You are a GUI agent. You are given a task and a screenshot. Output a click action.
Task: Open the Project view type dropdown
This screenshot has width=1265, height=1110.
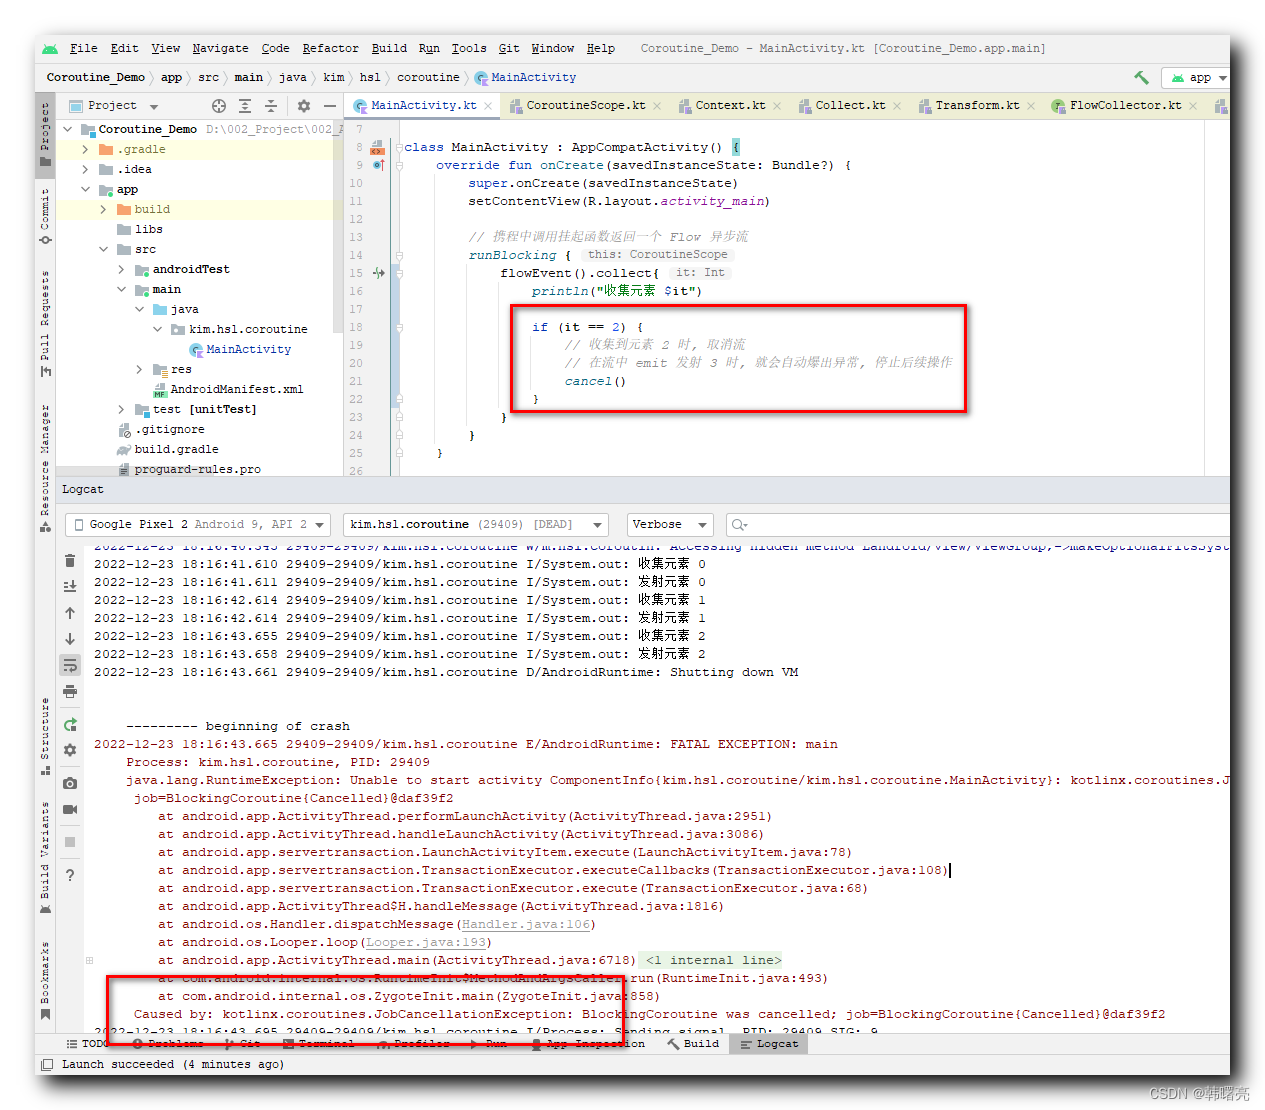click(114, 105)
